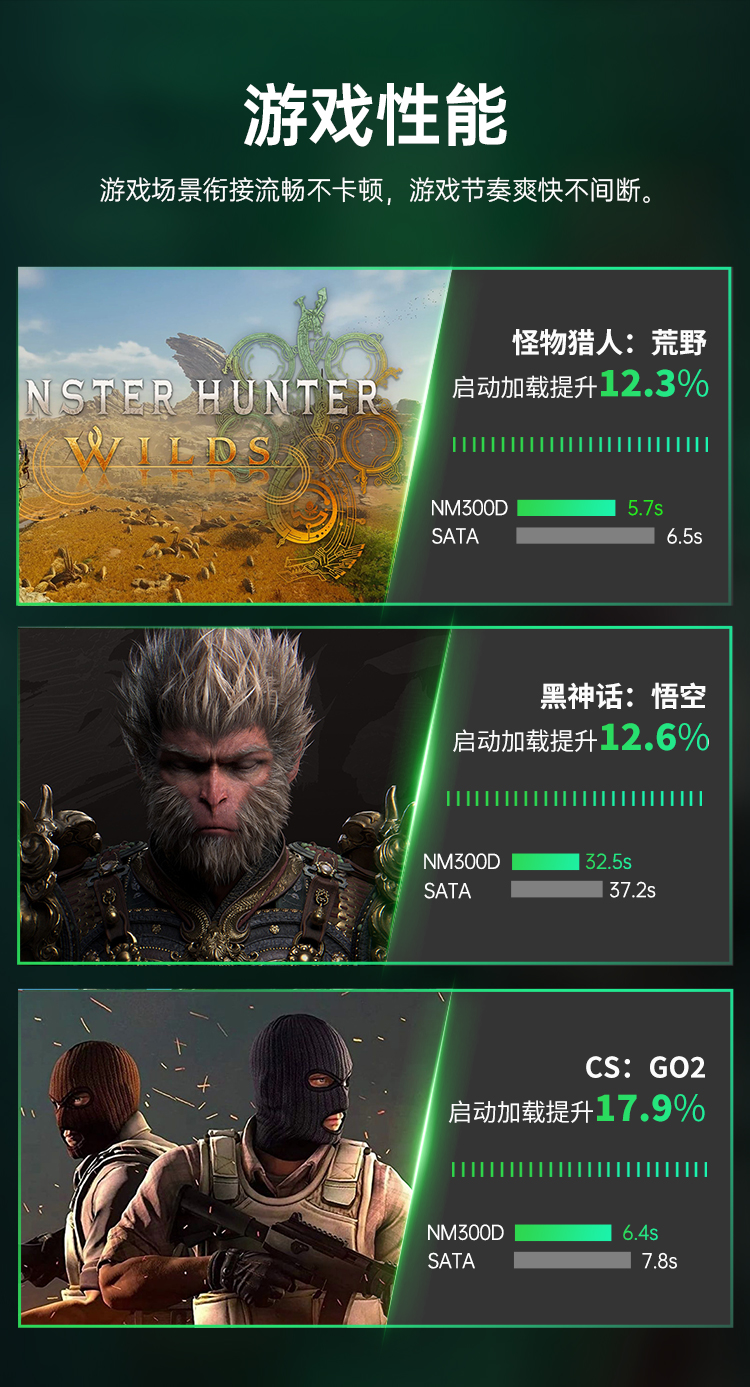750x1387 pixels.
Task: Click the green NM300D 5.7s bar
Action: coord(566,508)
